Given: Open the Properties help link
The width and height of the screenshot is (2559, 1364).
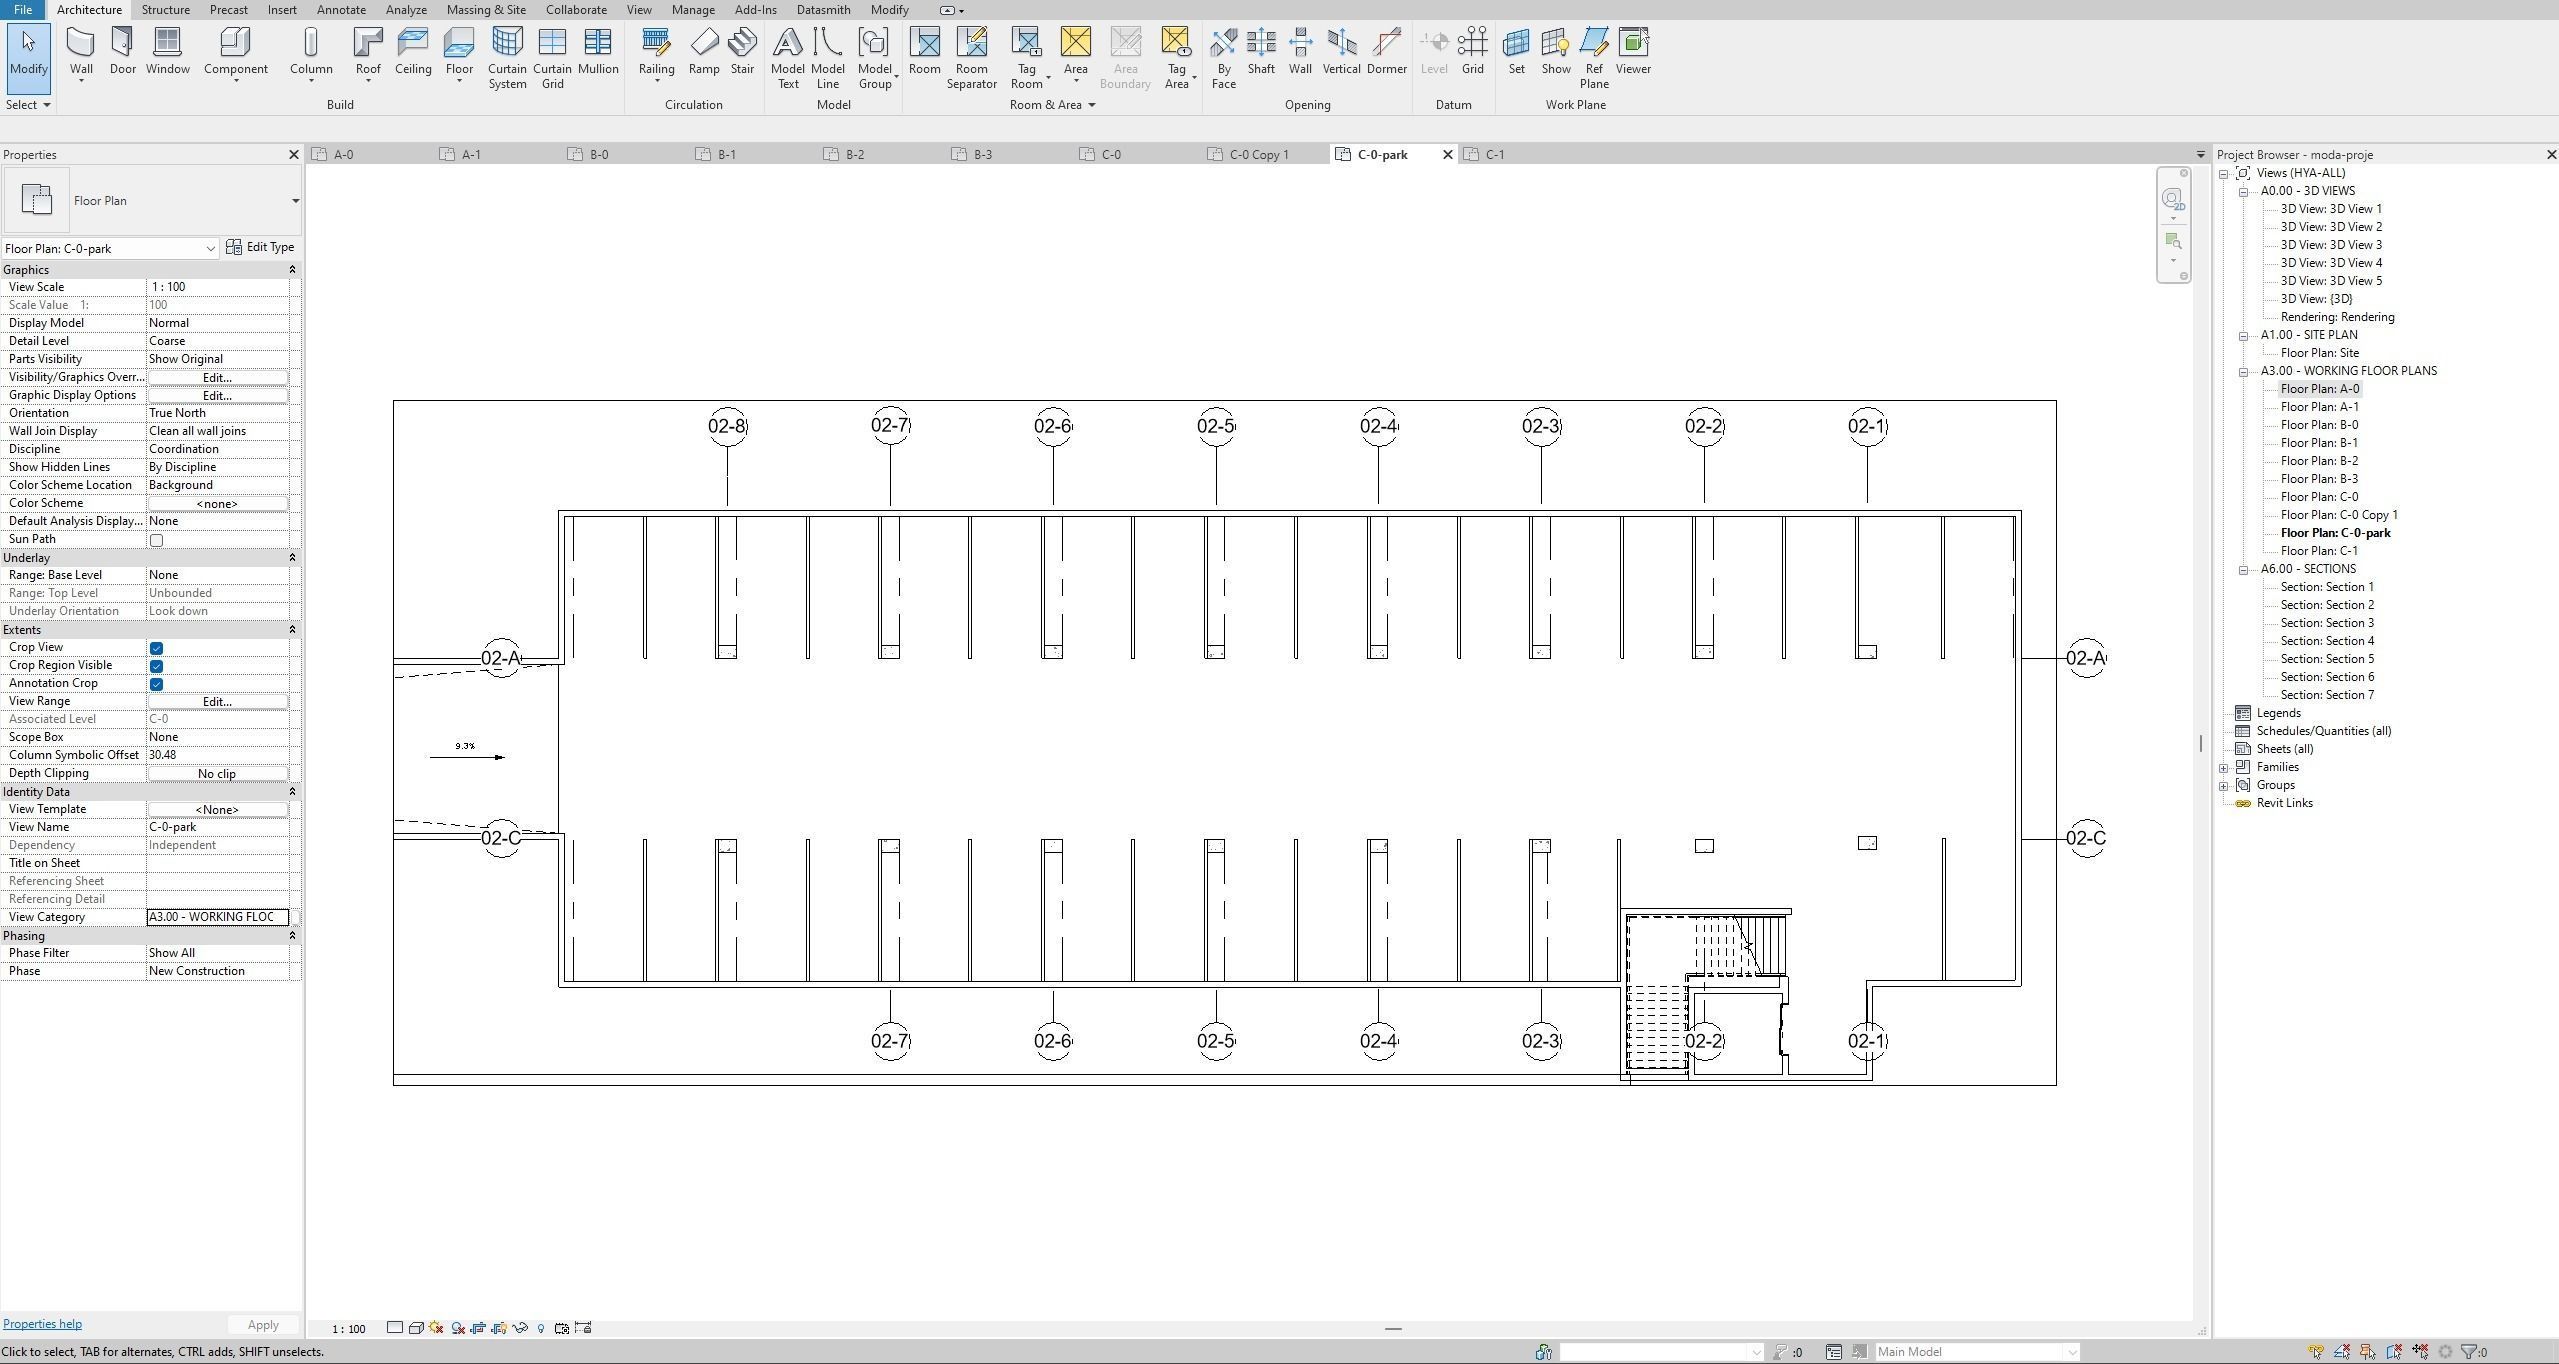Looking at the screenshot, I should [x=42, y=1324].
